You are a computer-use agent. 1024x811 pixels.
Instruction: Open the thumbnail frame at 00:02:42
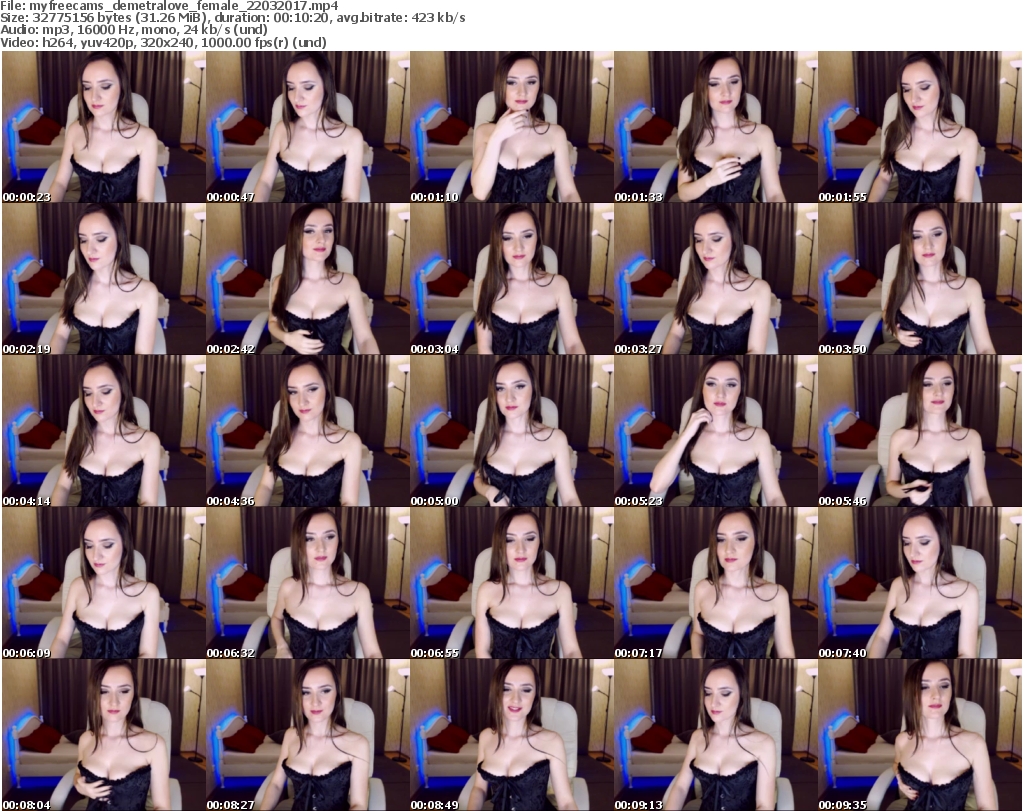308,279
